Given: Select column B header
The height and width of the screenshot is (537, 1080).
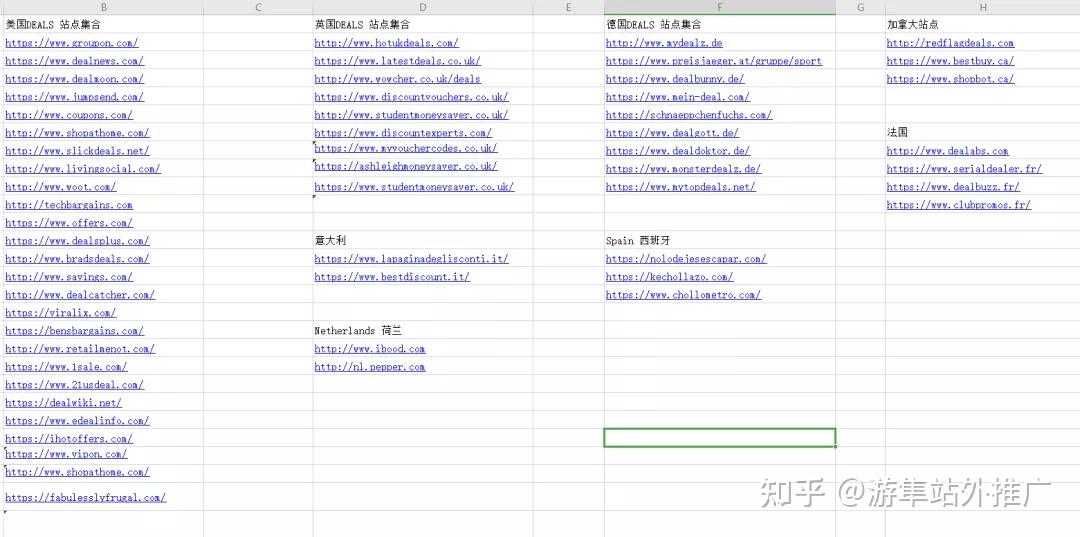Looking at the screenshot, I should tap(103, 7).
